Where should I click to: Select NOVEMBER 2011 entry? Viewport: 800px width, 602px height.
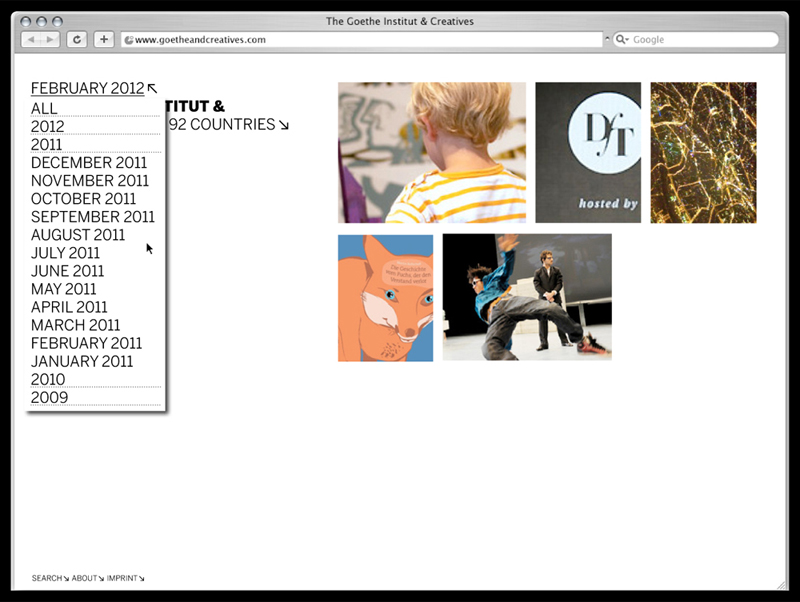click(x=90, y=181)
